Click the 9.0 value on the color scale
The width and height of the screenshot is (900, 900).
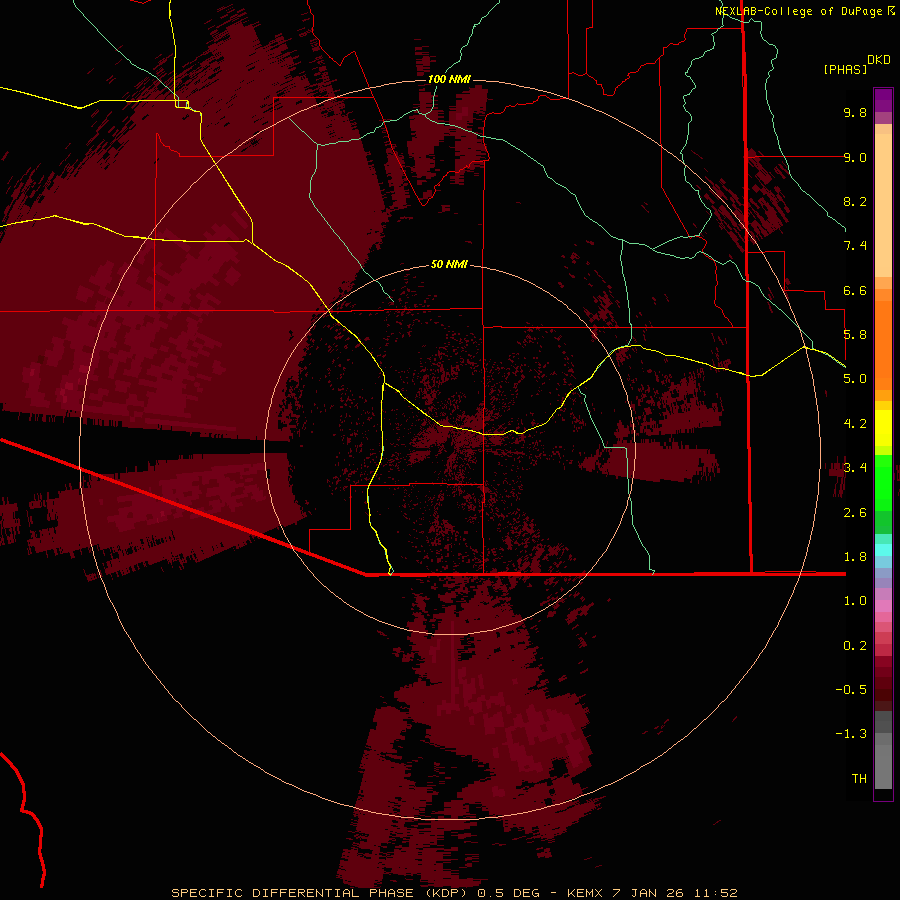point(855,157)
